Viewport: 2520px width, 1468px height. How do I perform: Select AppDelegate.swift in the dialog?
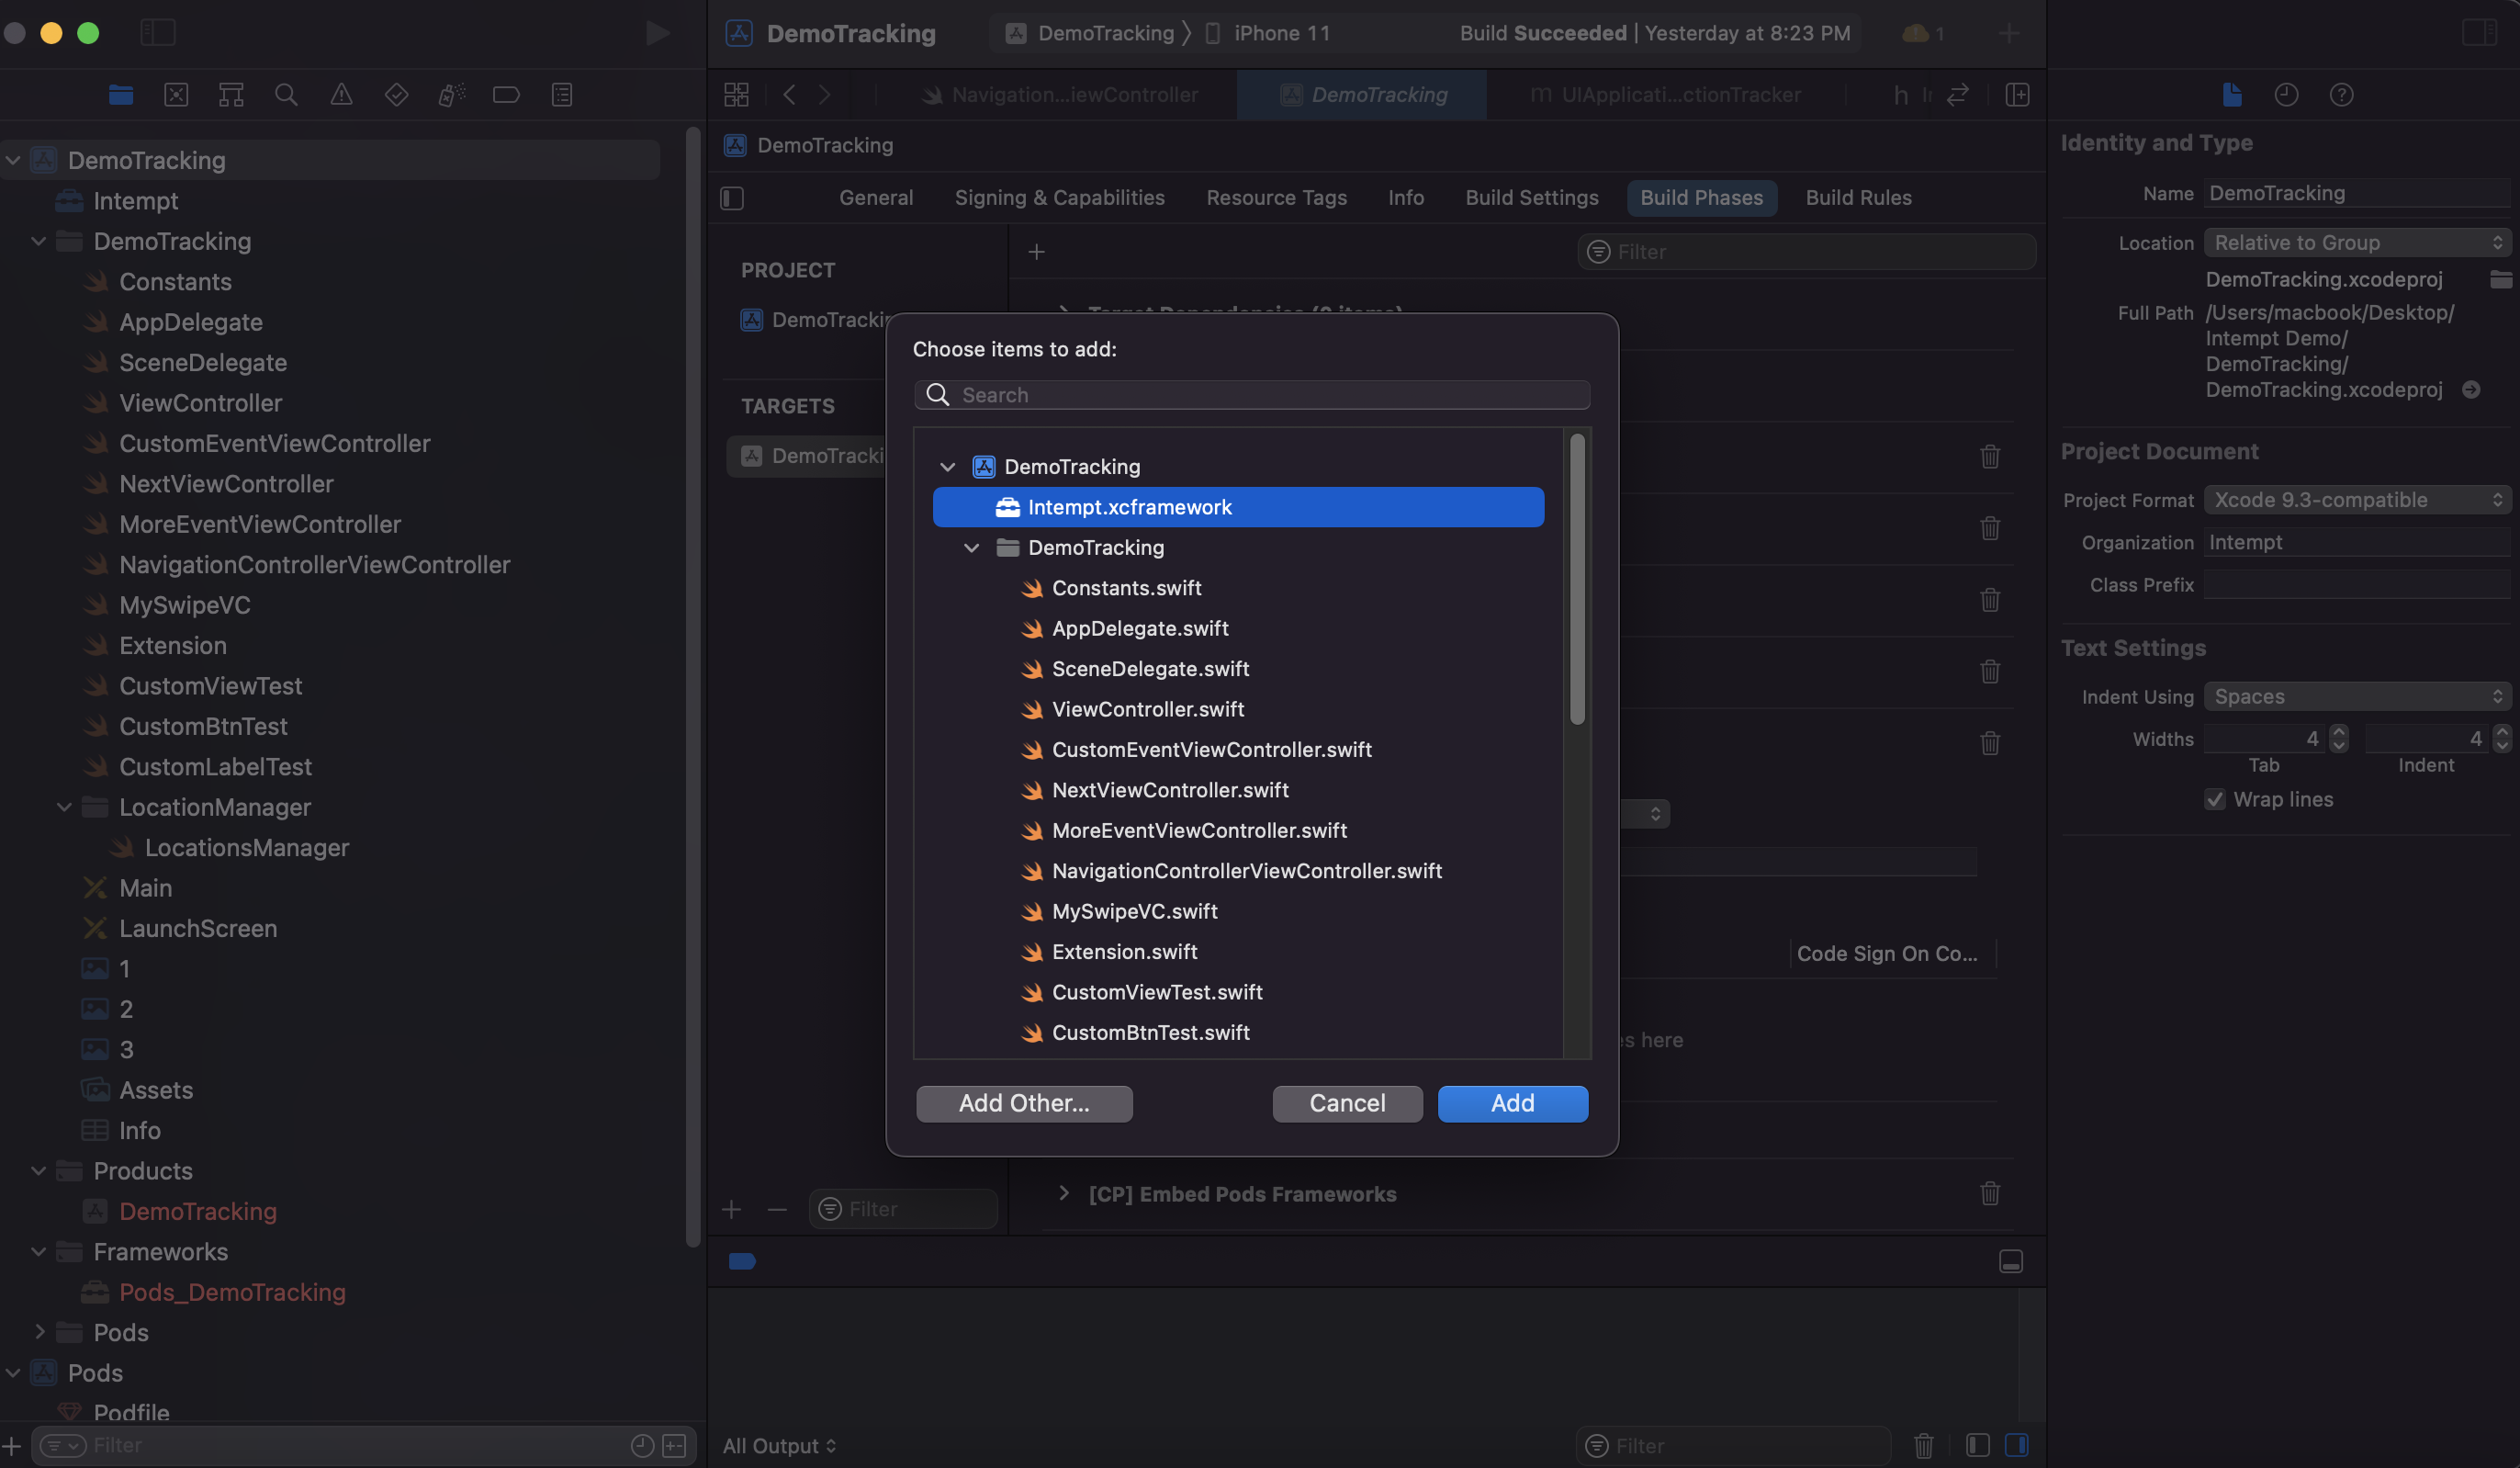pyautogui.click(x=1139, y=629)
